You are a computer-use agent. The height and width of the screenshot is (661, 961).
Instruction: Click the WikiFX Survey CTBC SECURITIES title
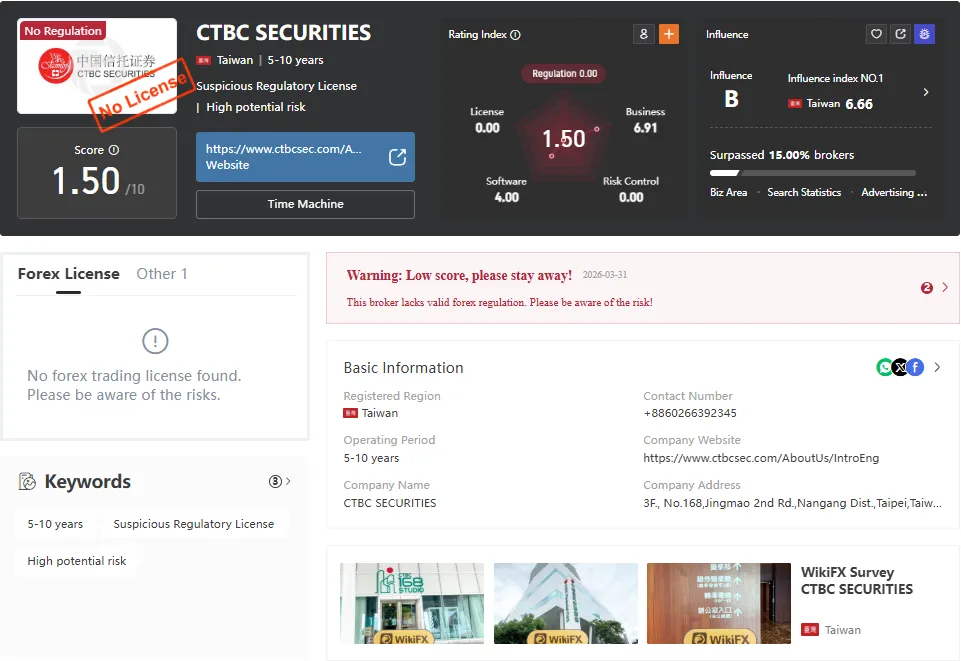[857, 581]
